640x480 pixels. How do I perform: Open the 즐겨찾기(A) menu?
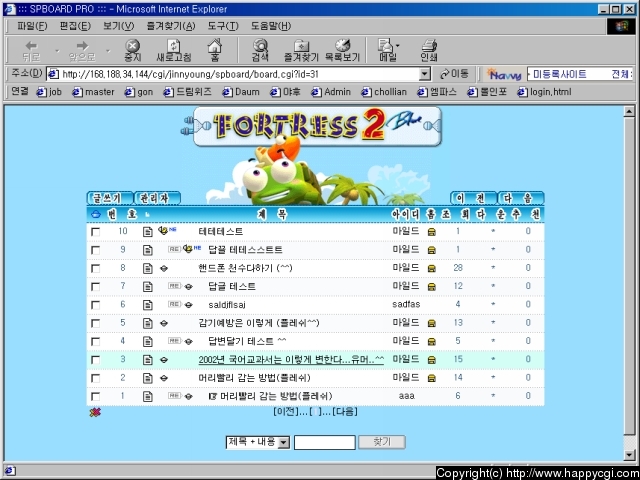click(x=171, y=26)
